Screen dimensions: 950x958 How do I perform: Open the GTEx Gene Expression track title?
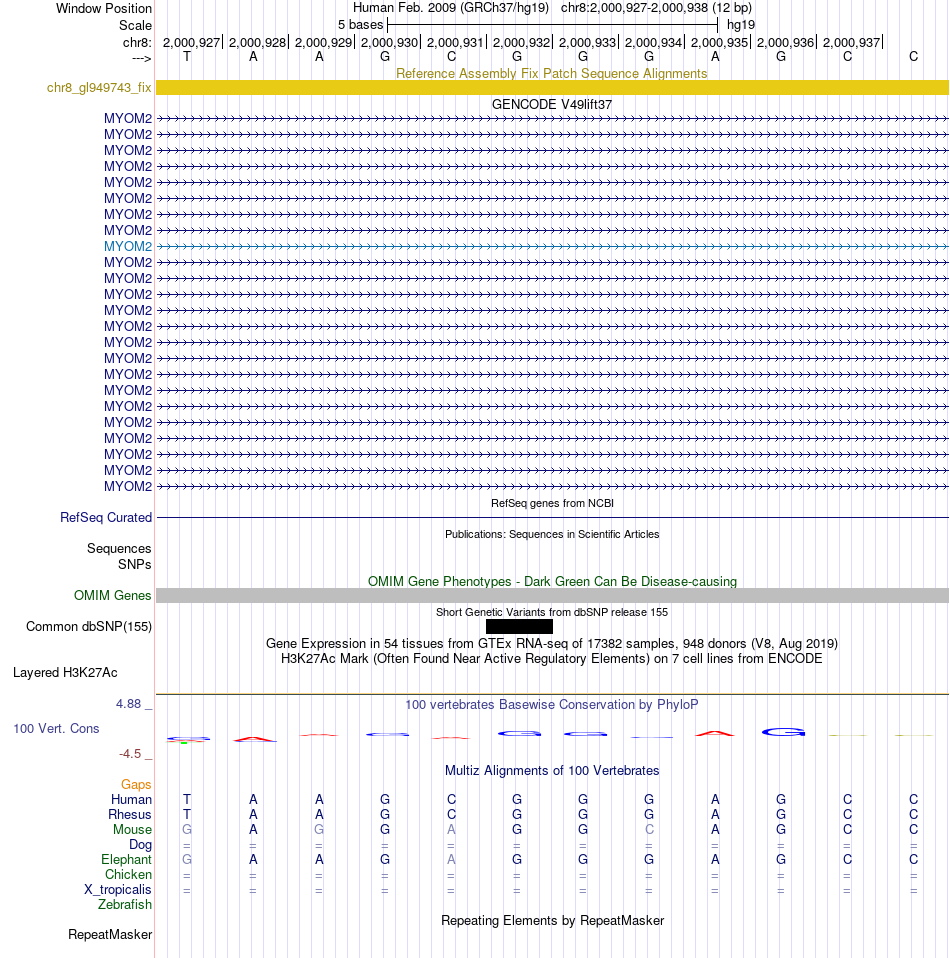[552, 643]
